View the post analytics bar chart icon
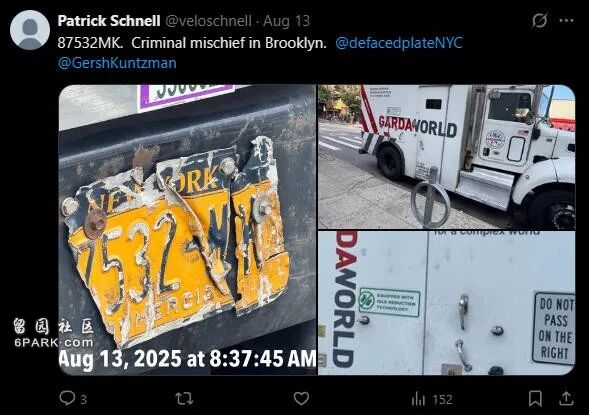Viewport: 589px width, 415px height. (418, 399)
